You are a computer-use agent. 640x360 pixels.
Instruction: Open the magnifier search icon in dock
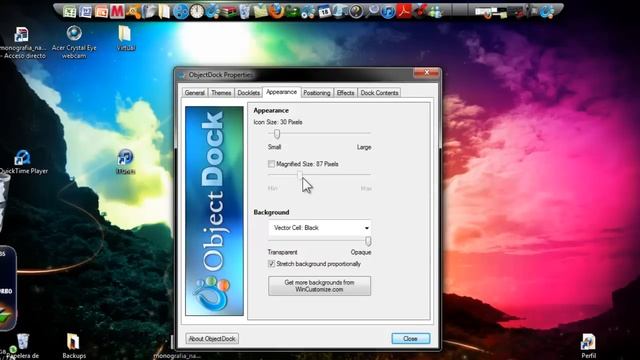coord(372,11)
